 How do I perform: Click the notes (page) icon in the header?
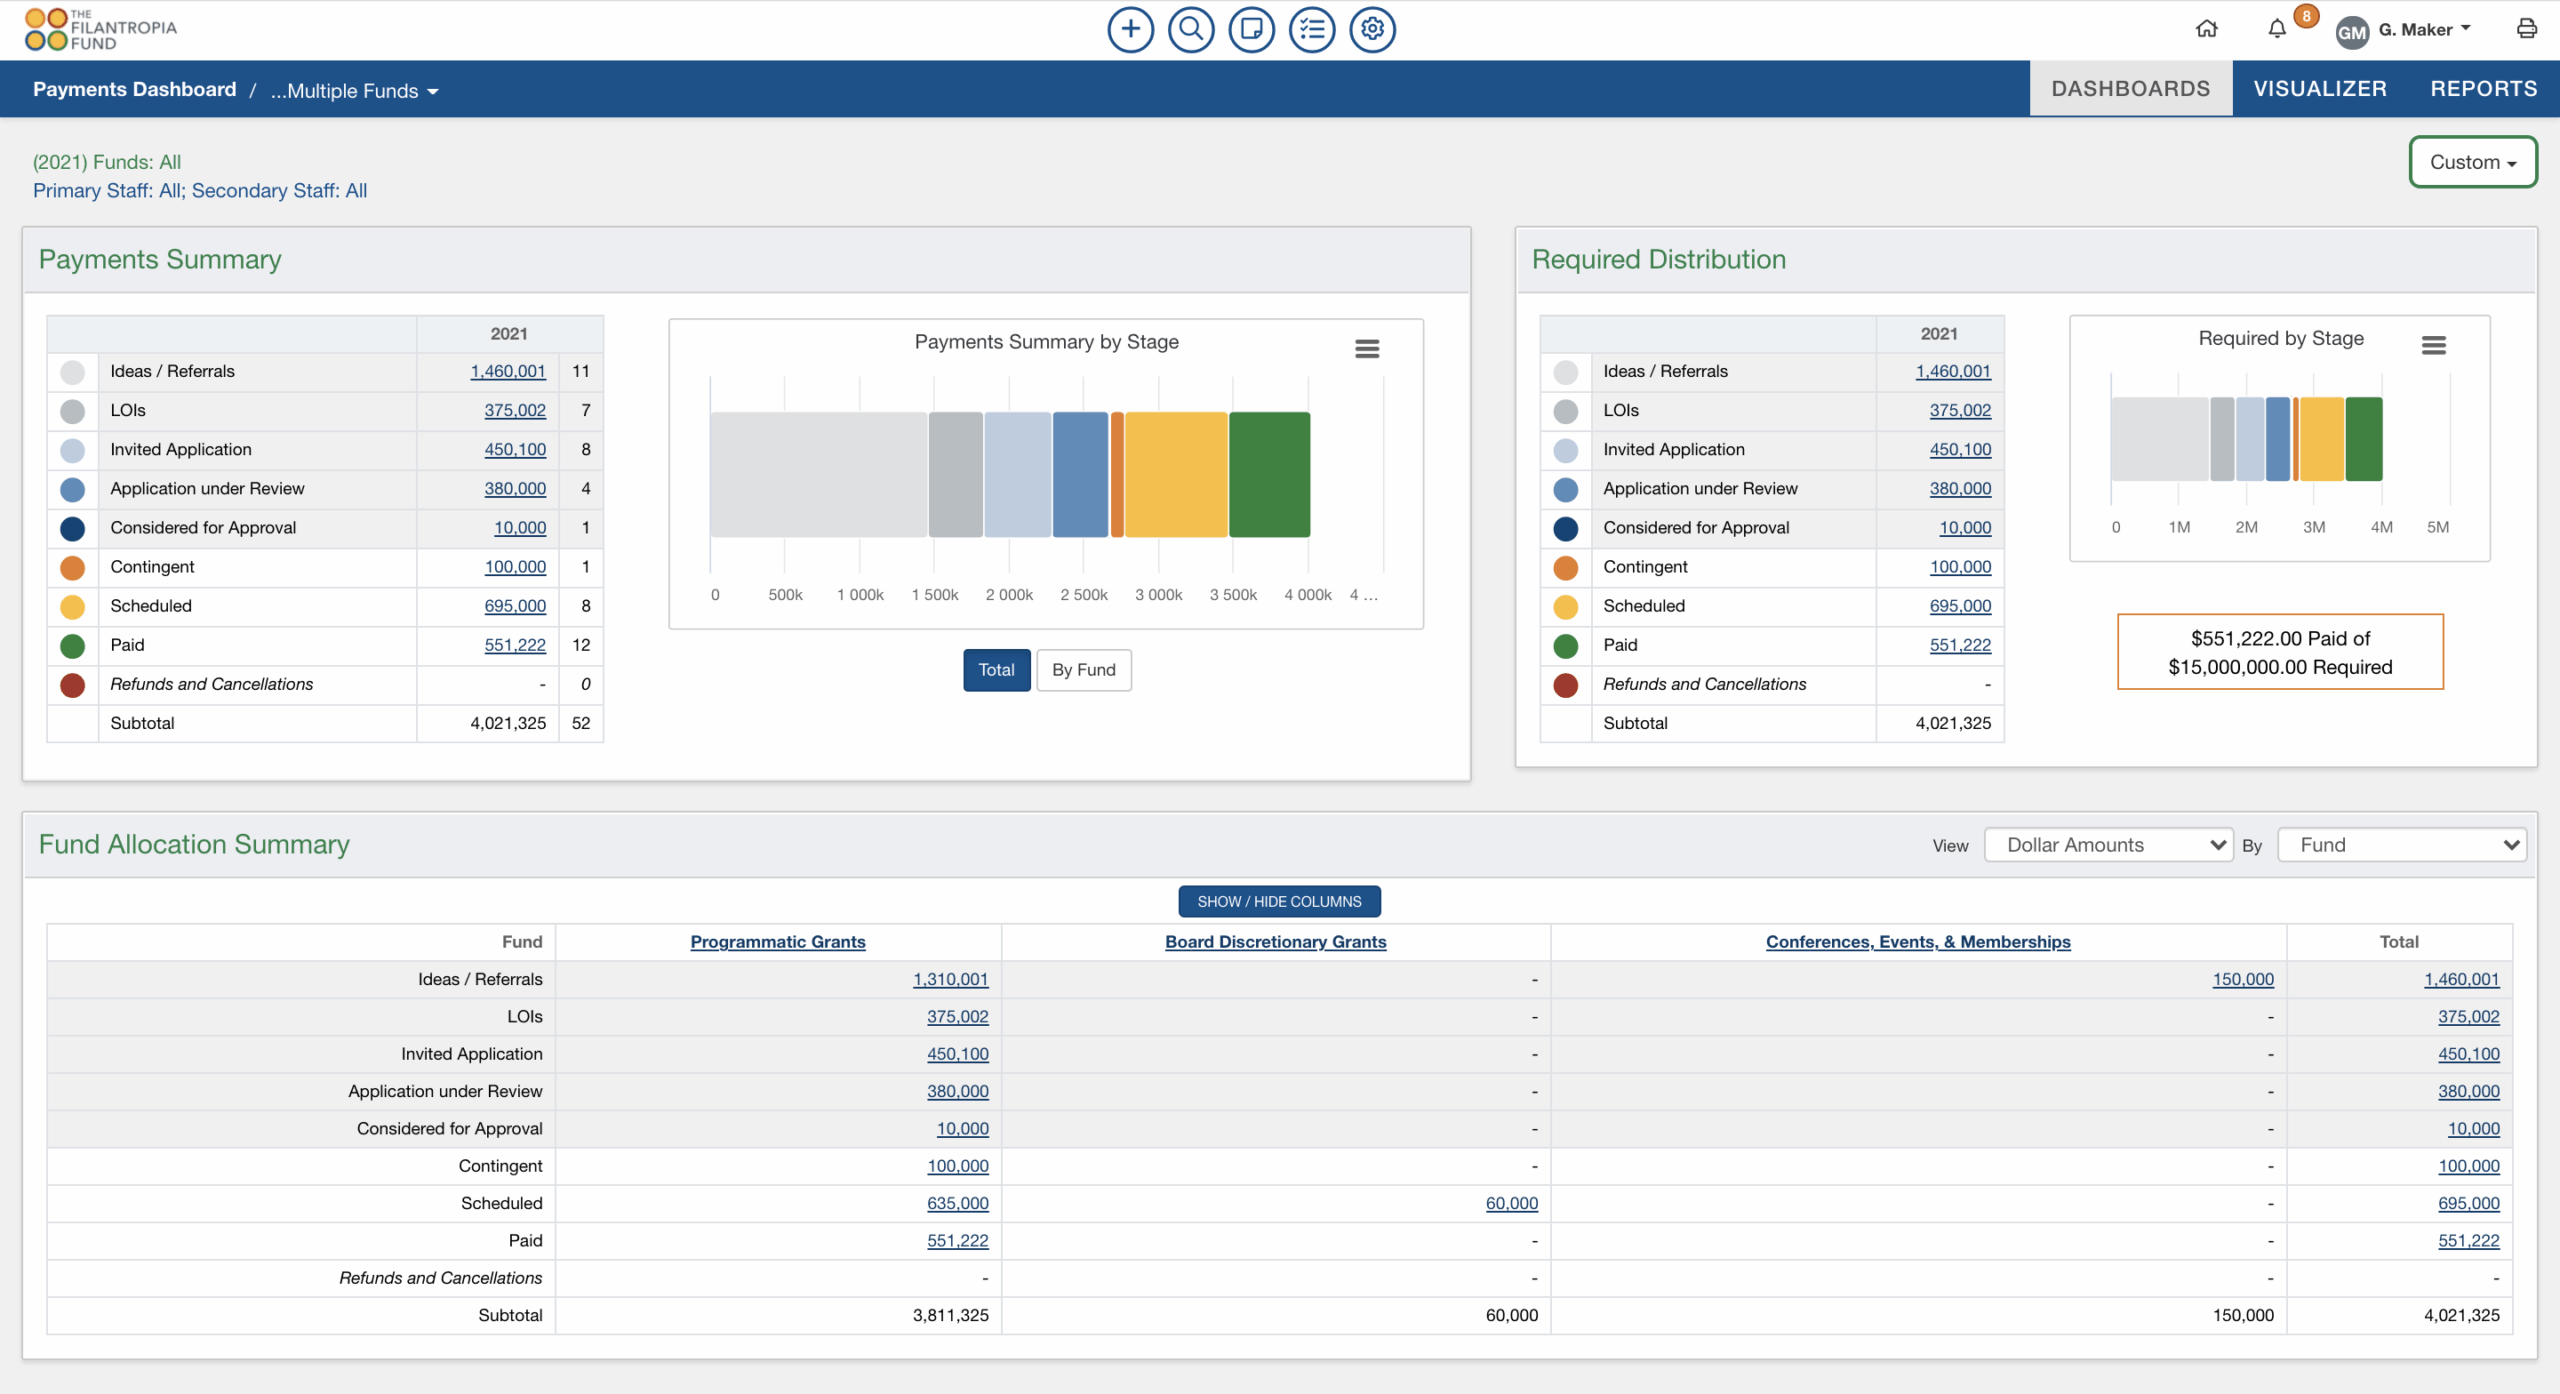coord(1251,29)
